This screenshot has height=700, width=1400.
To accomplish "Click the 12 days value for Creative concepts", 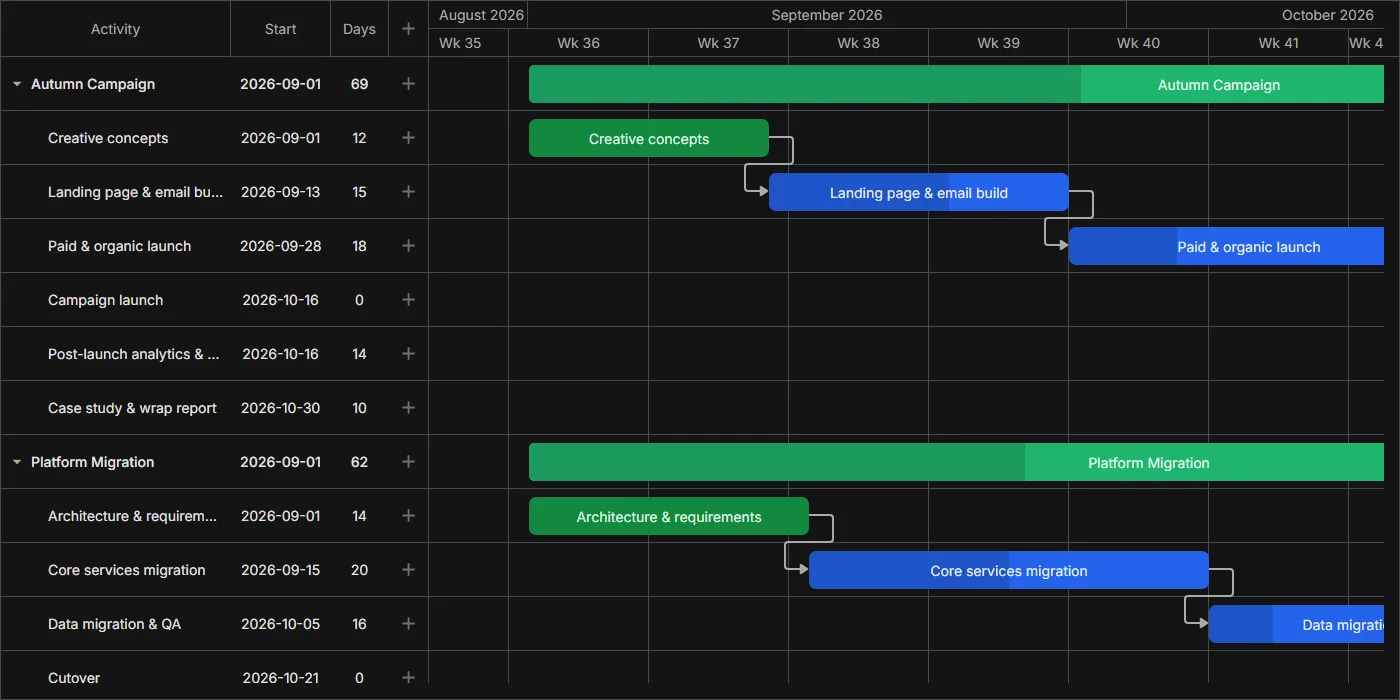I will pos(359,138).
